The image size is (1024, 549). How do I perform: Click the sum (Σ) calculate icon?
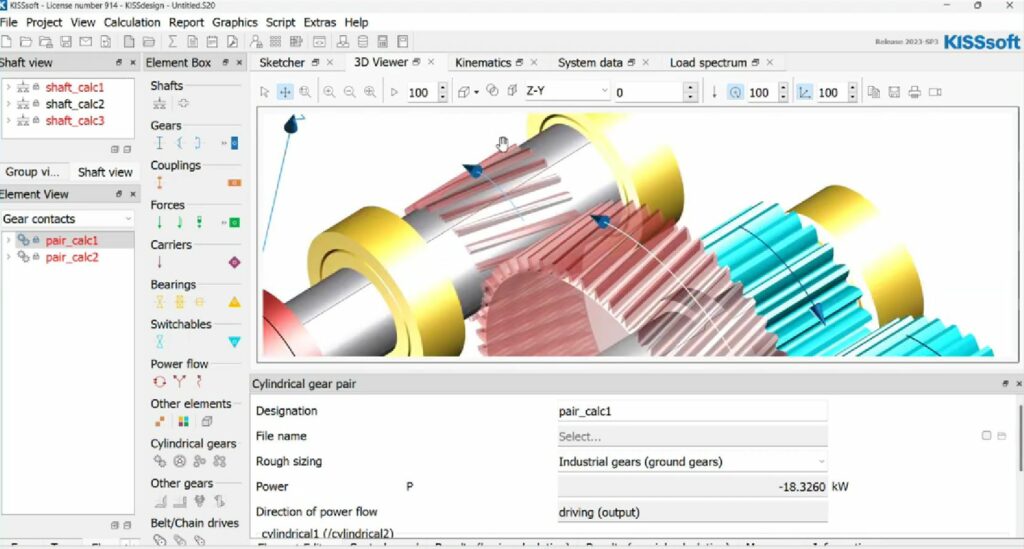[x=172, y=42]
